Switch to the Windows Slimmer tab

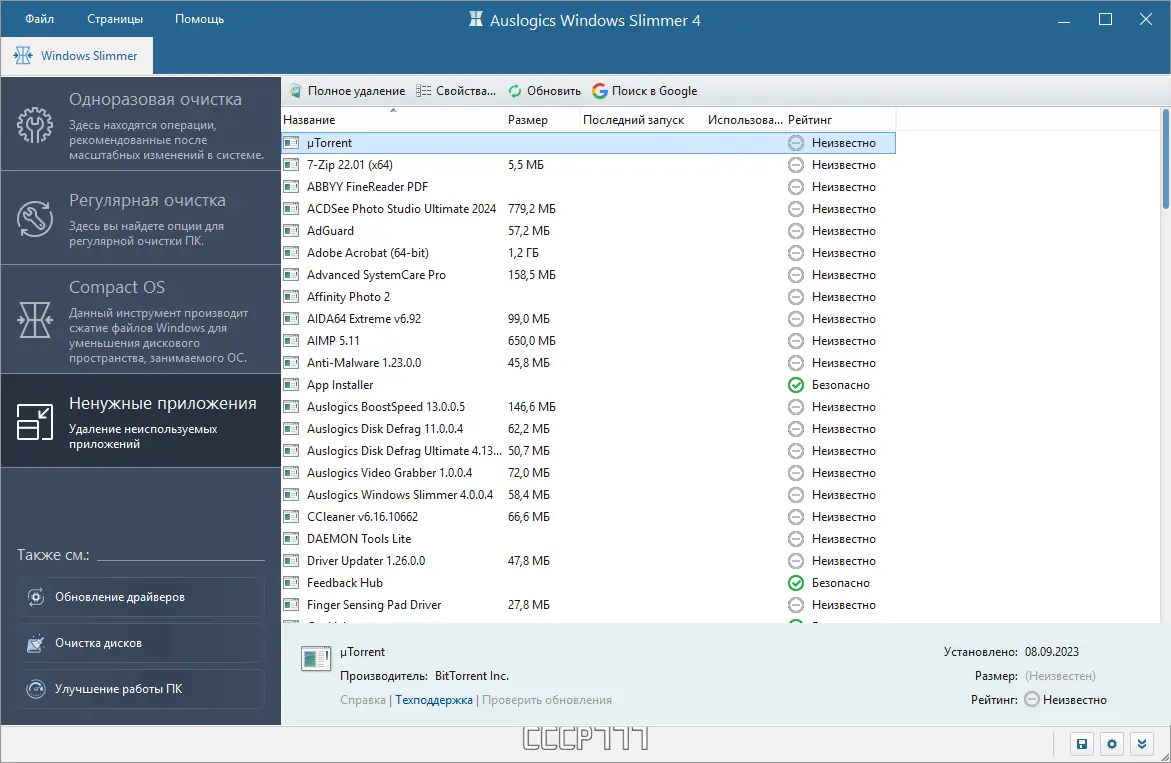coord(77,56)
